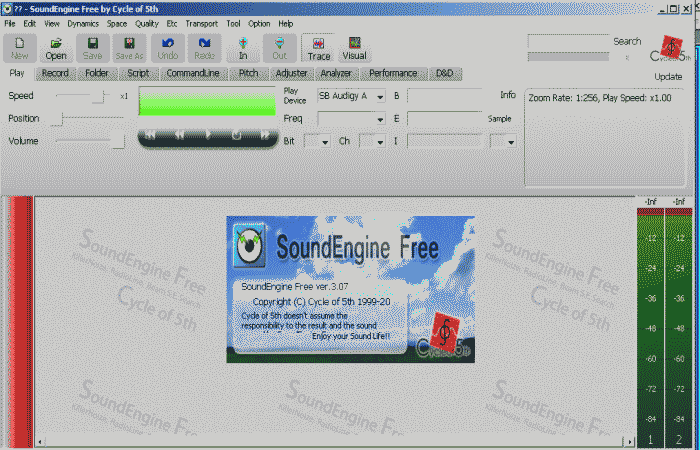This screenshot has height=450, width=700.
Task: Click the Save As toolbar icon
Action: tap(130, 48)
